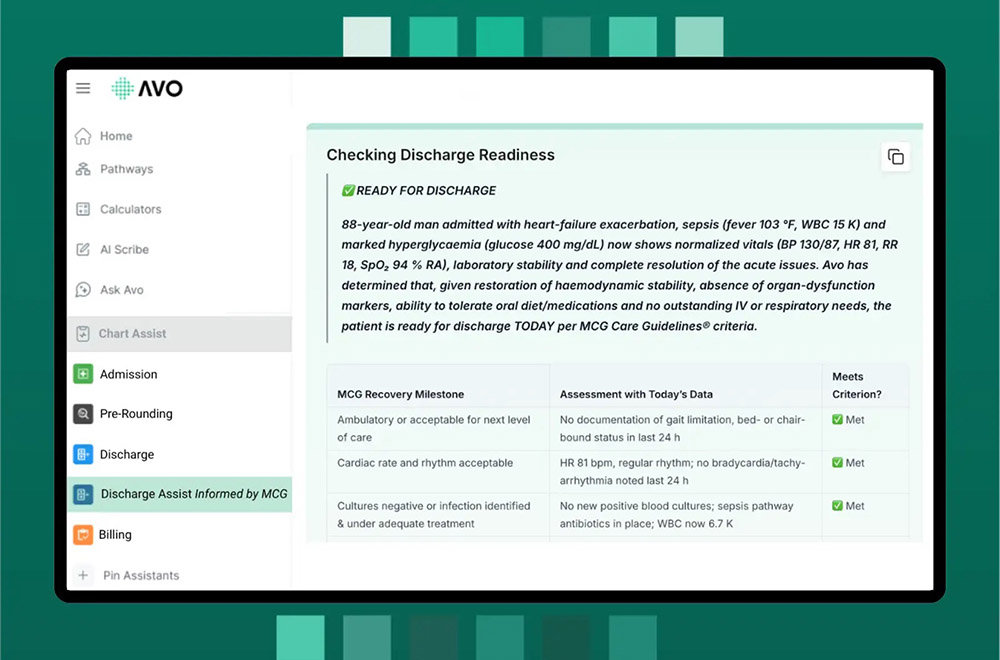Click the 'Checking Discharge Readiness' heading
Screen dimensions: 1000x660
(x=441, y=155)
